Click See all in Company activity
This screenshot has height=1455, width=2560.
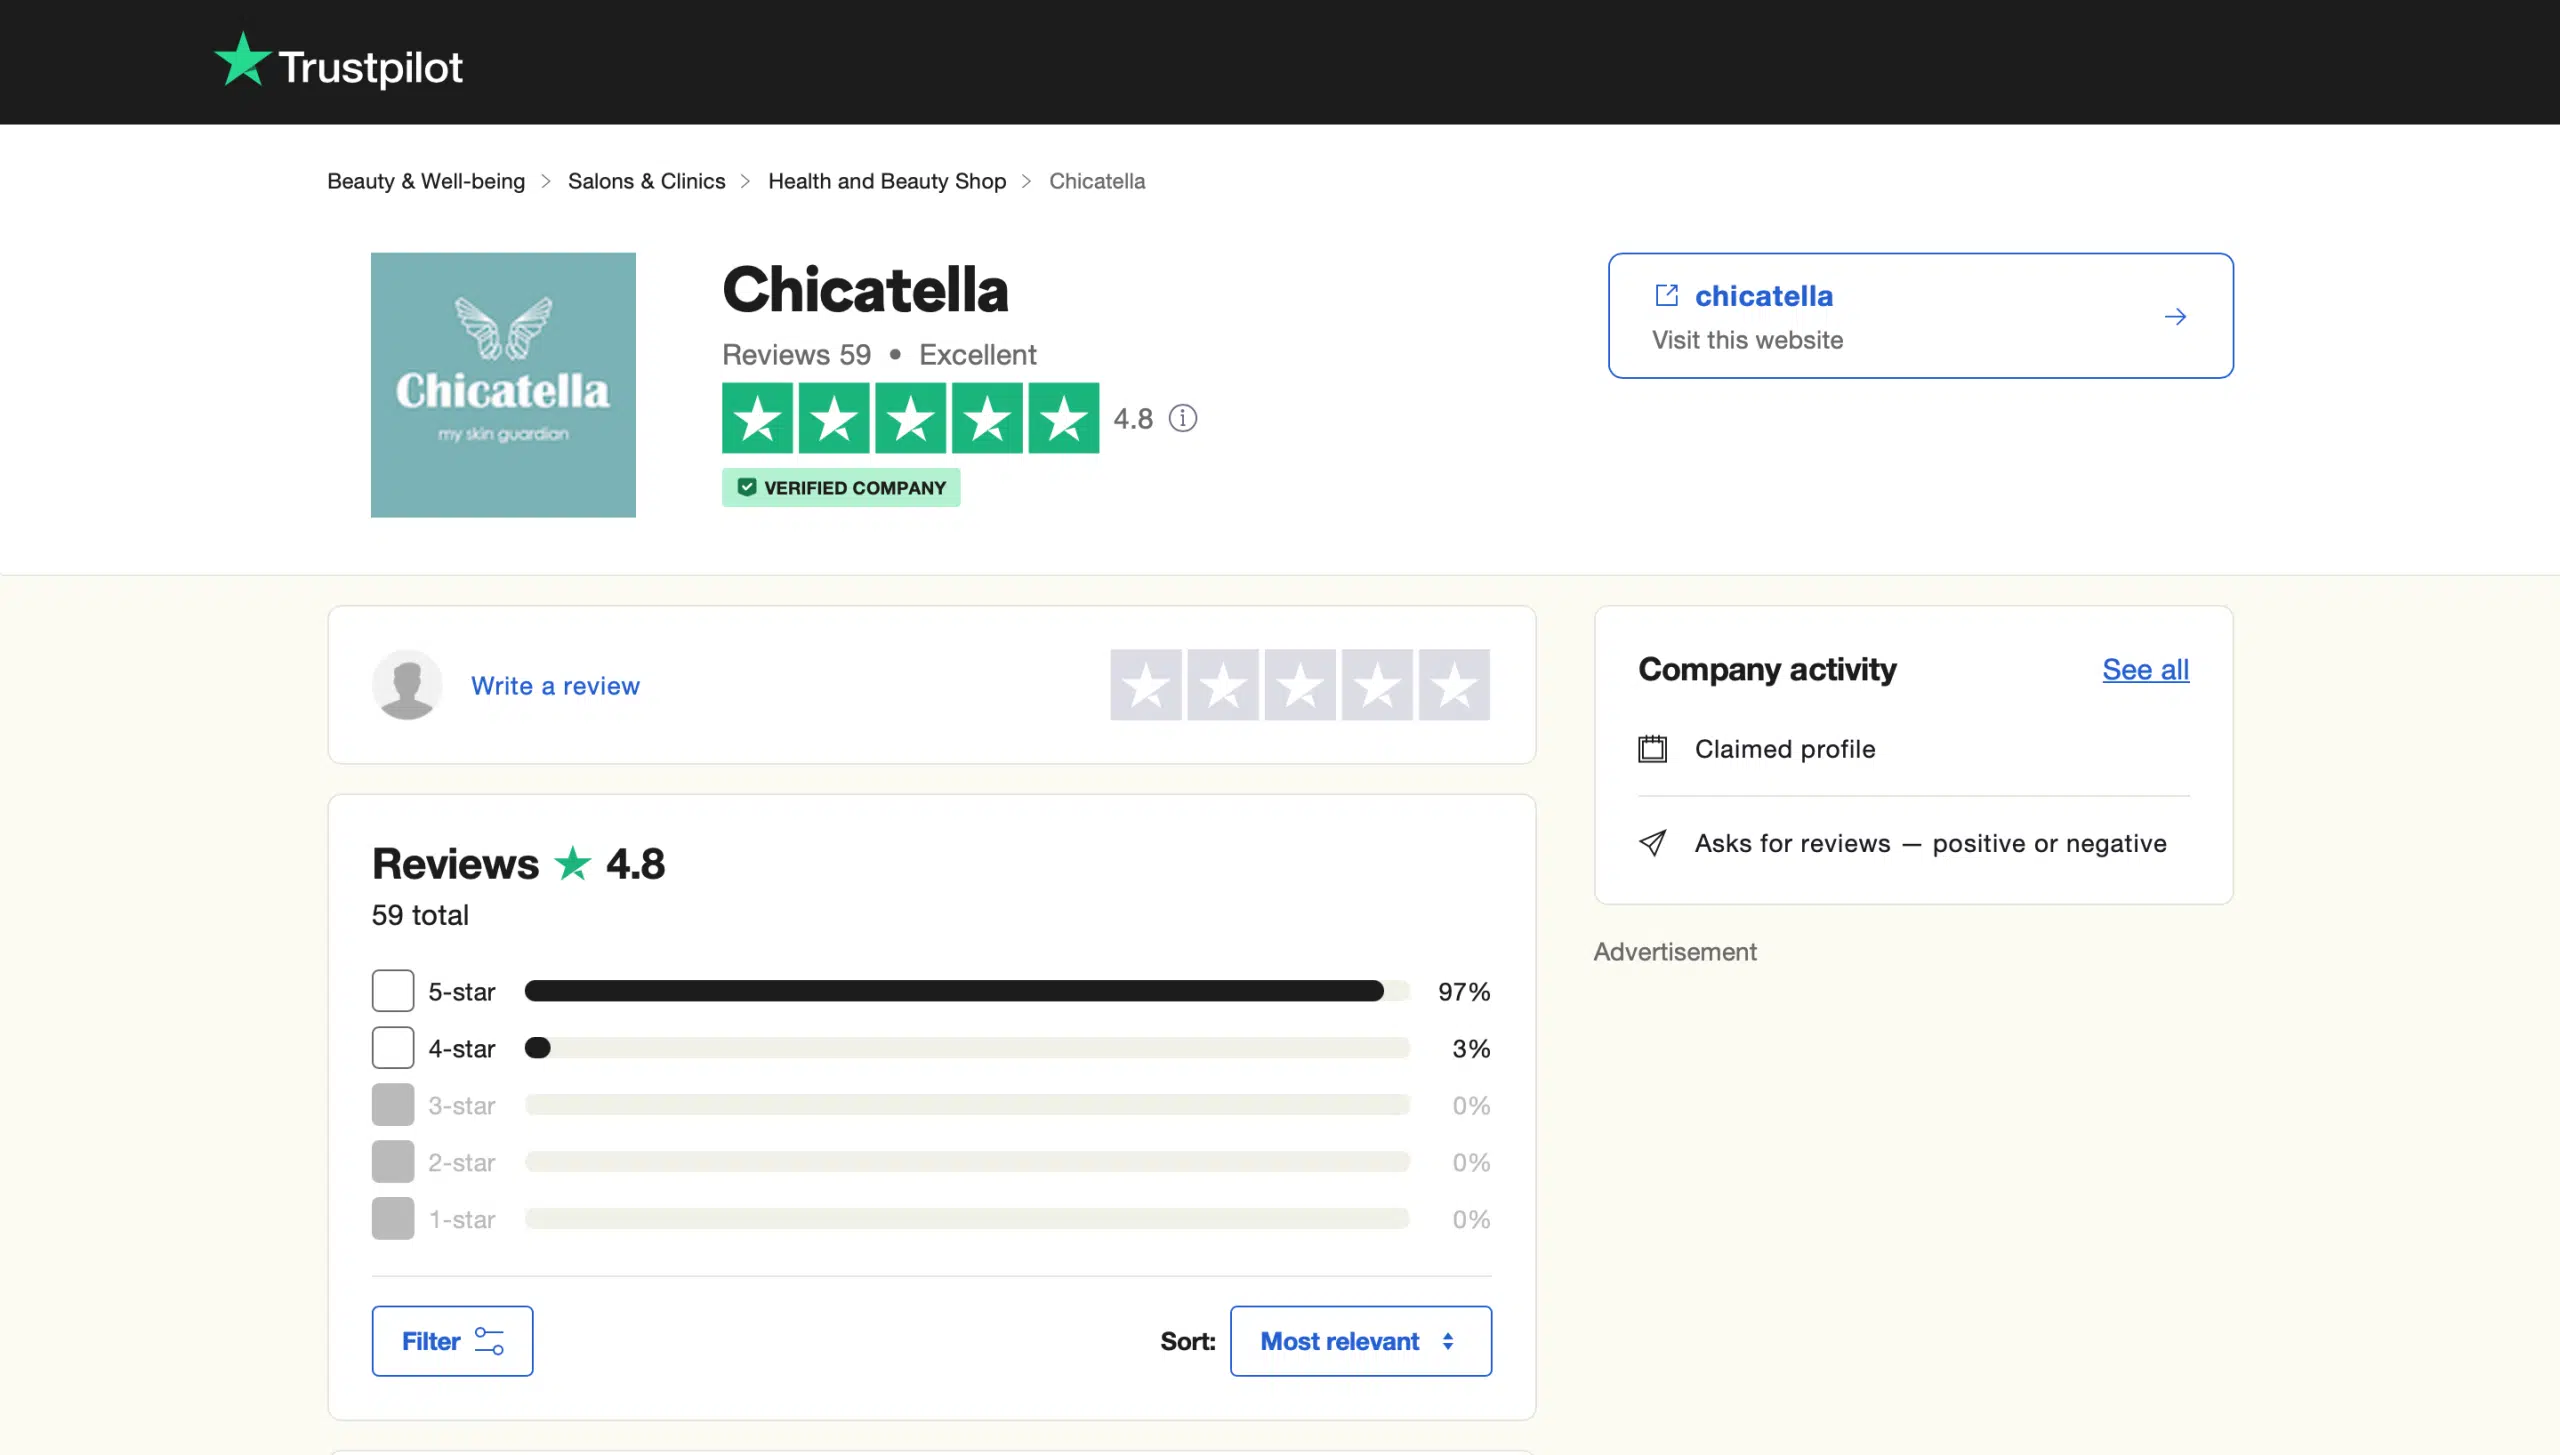click(x=2146, y=669)
